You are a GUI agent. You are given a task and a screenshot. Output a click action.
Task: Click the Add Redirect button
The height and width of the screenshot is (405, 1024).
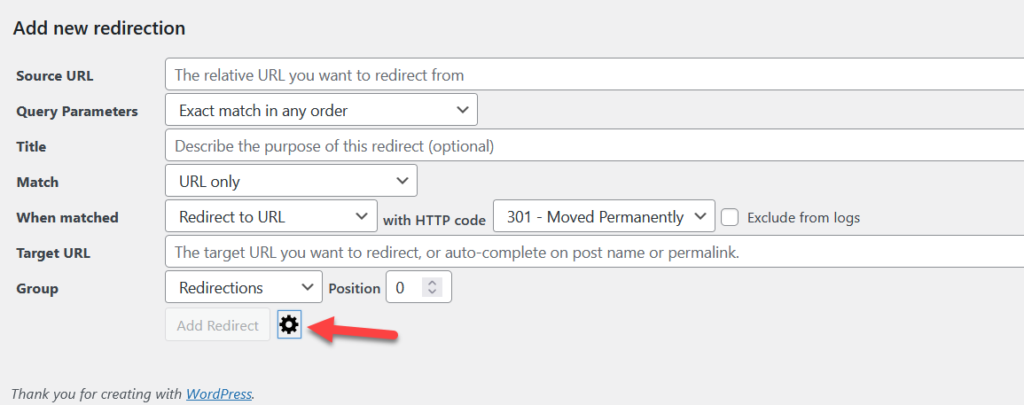[x=217, y=325]
